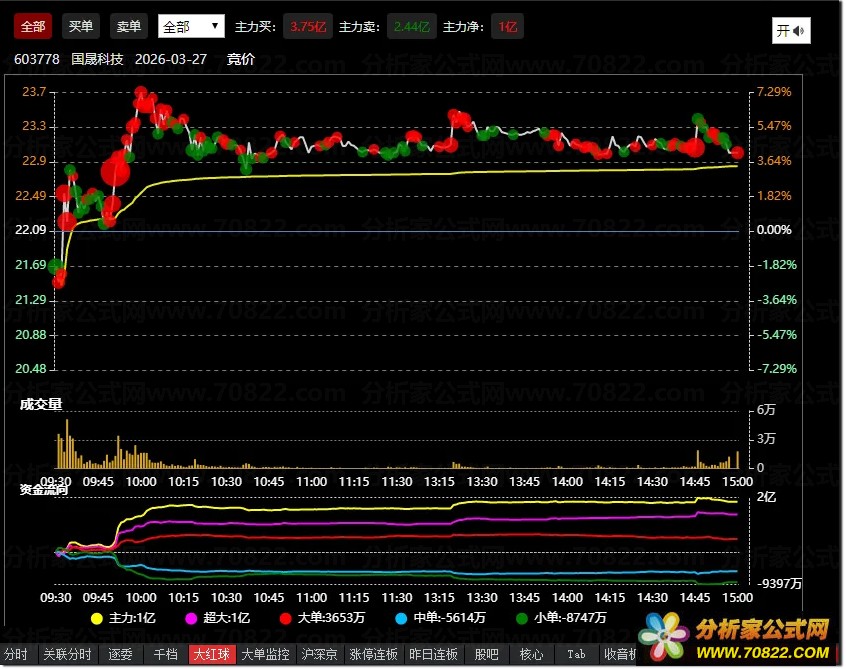This screenshot has width=846, height=669.
Task: Open the 全部 dropdown selector
Action: pyautogui.click(x=191, y=26)
